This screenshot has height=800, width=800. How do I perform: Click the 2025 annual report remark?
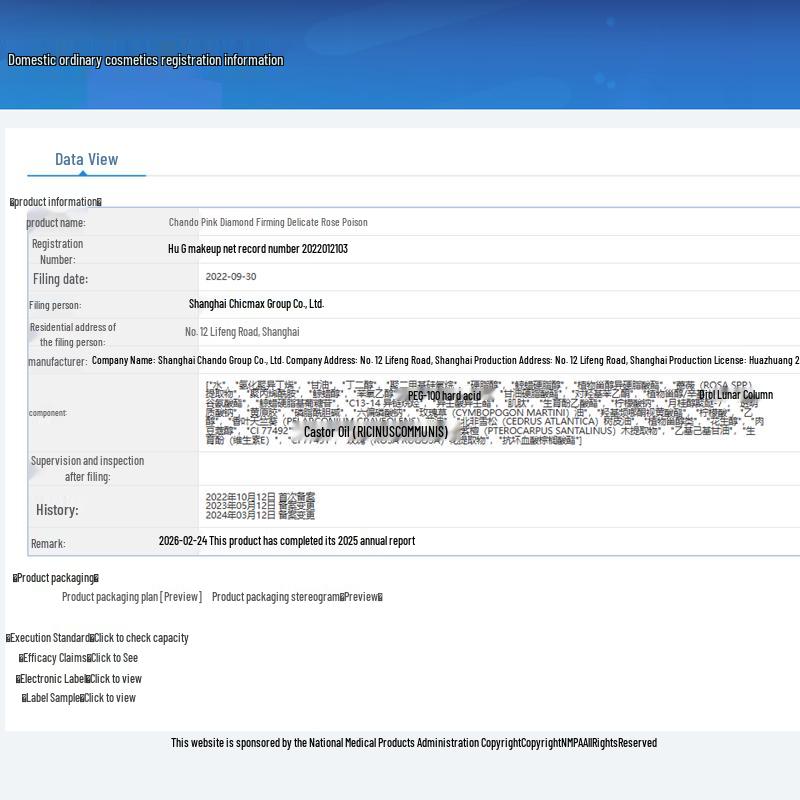click(287, 541)
